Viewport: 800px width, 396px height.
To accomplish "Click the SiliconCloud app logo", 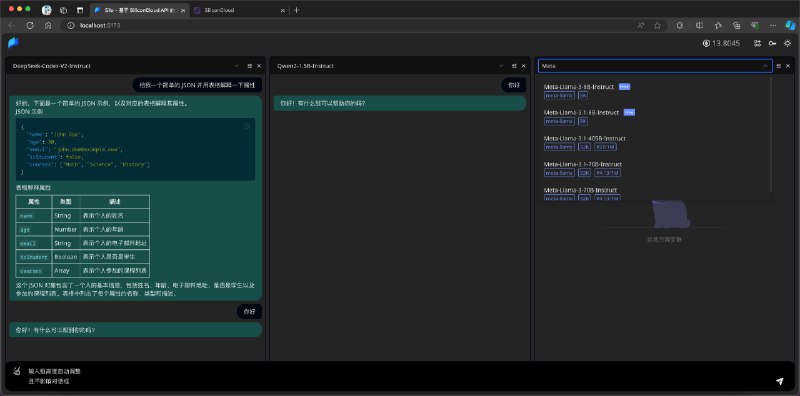I will click(13, 43).
